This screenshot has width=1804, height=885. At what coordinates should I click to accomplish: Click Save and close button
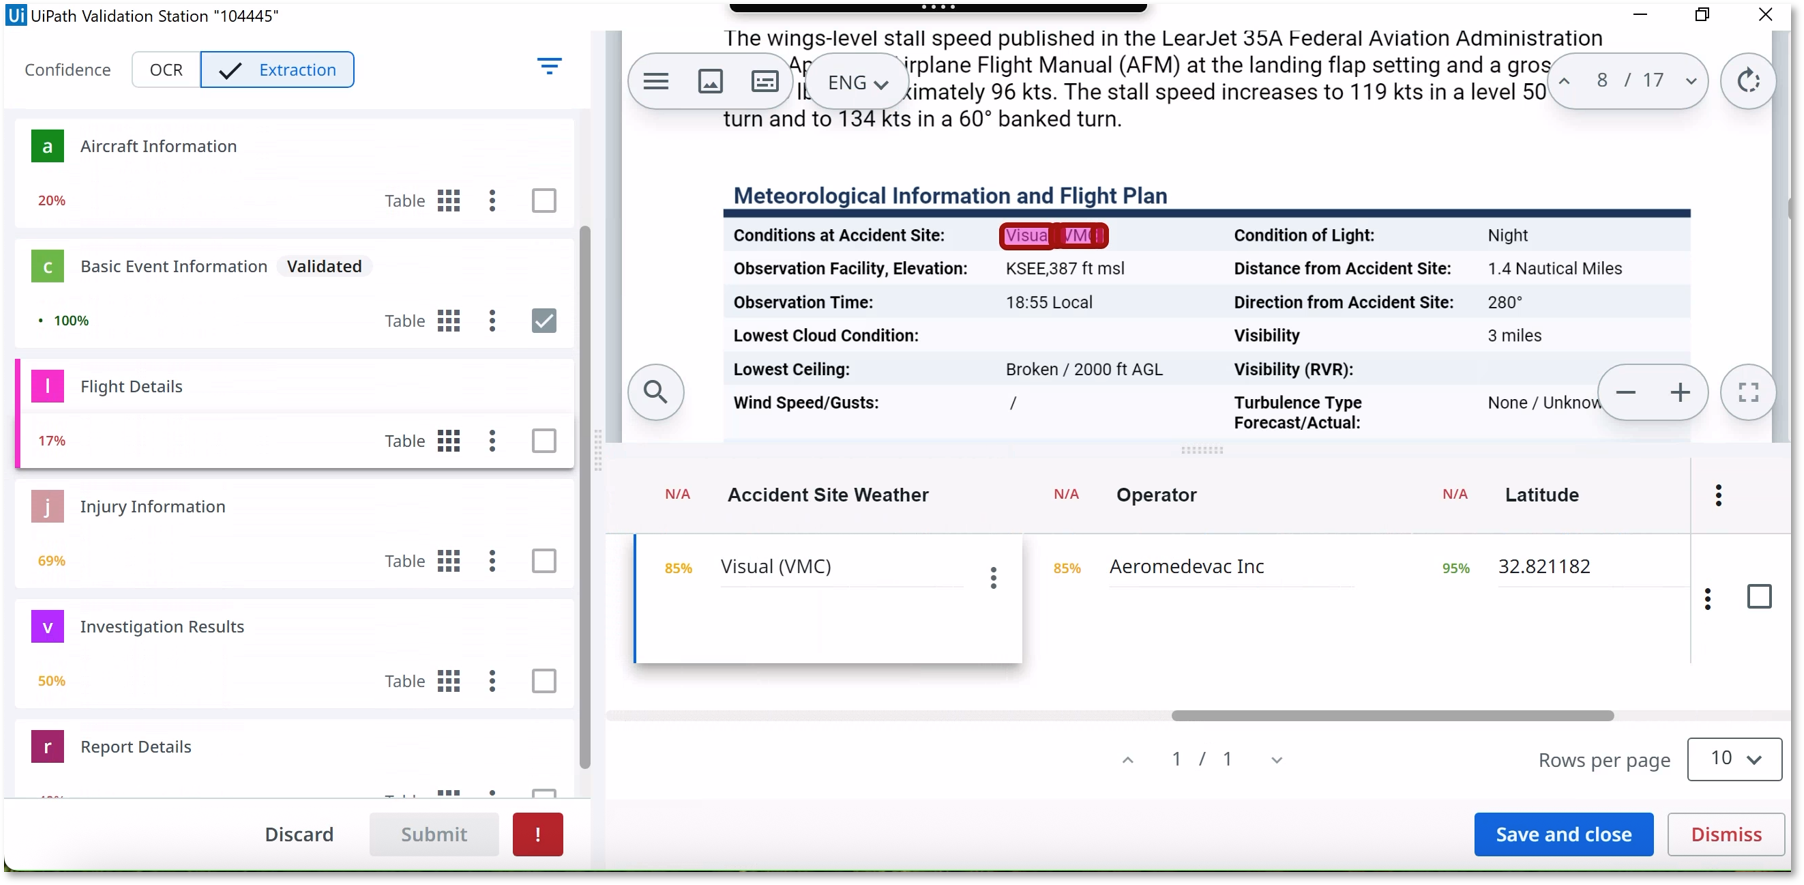(1563, 834)
